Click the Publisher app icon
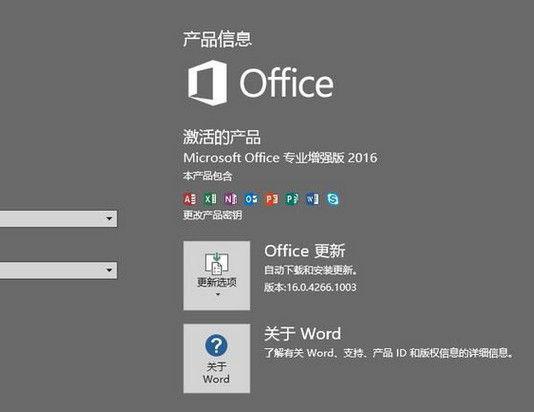 (292, 199)
